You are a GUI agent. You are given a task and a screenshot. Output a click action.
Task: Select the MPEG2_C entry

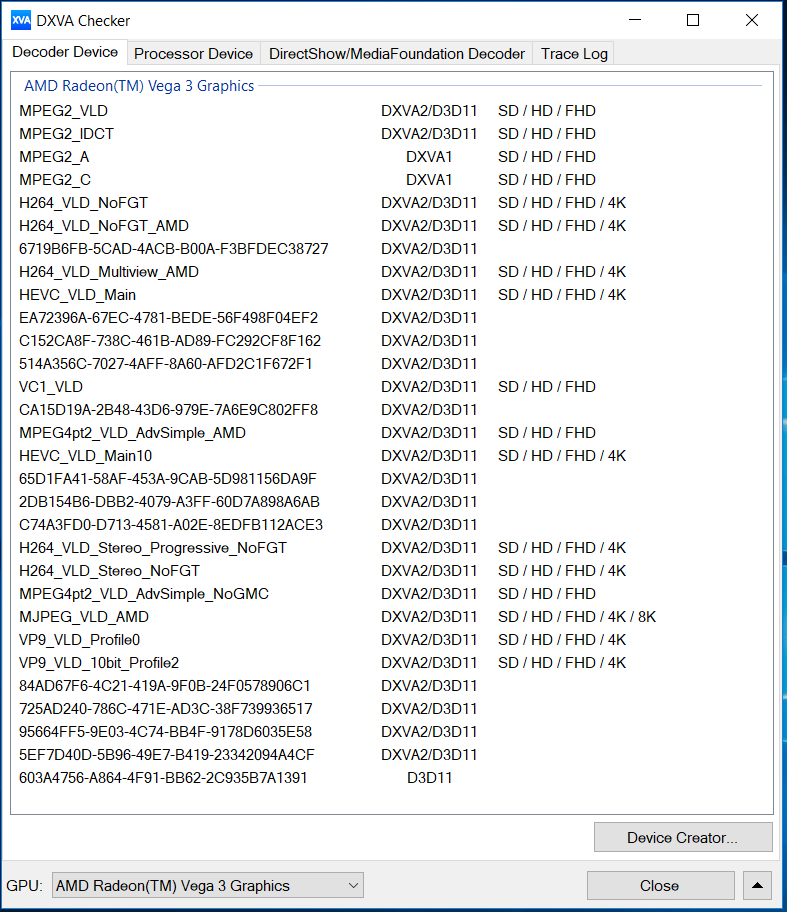(x=390, y=180)
